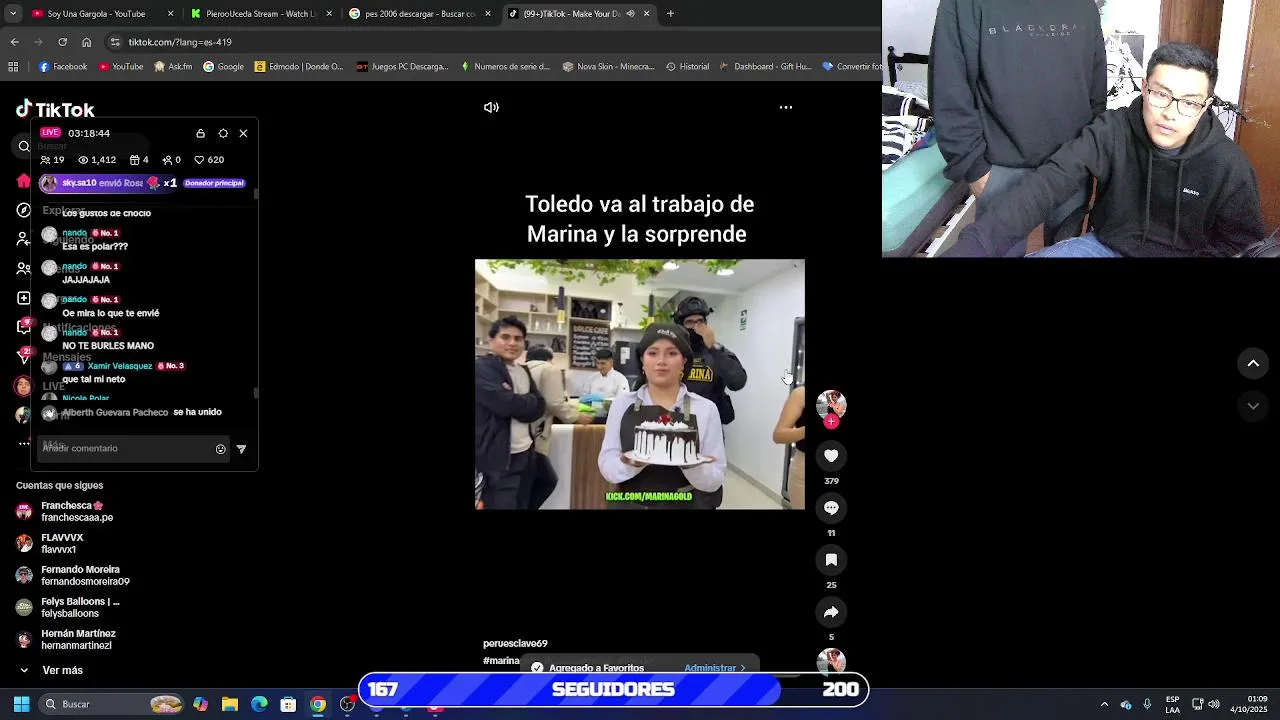Bookmark the video with the favorites icon
Screen dimensions: 1280x720
(831, 560)
